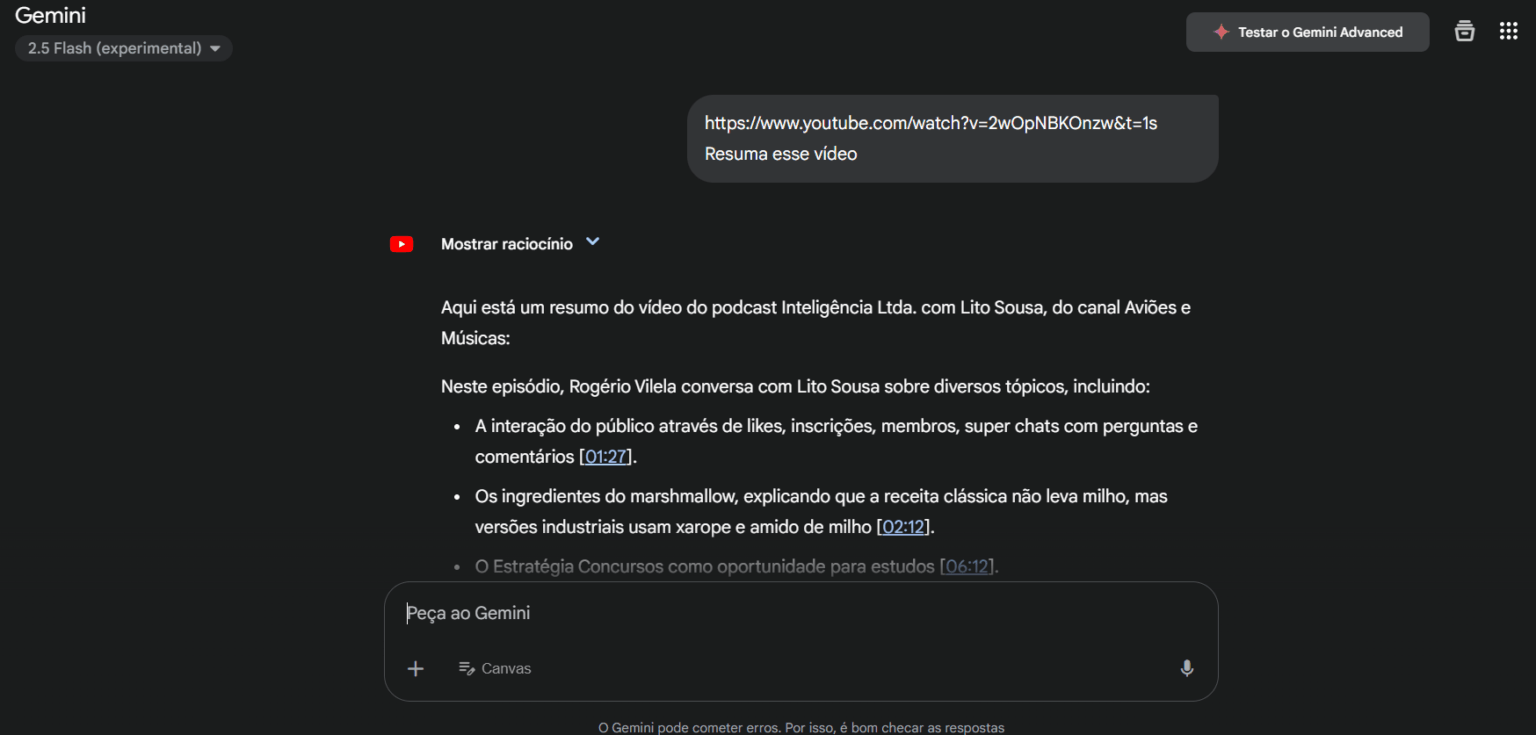Open the Canvas tool
This screenshot has width=1536, height=735.
[495, 668]
